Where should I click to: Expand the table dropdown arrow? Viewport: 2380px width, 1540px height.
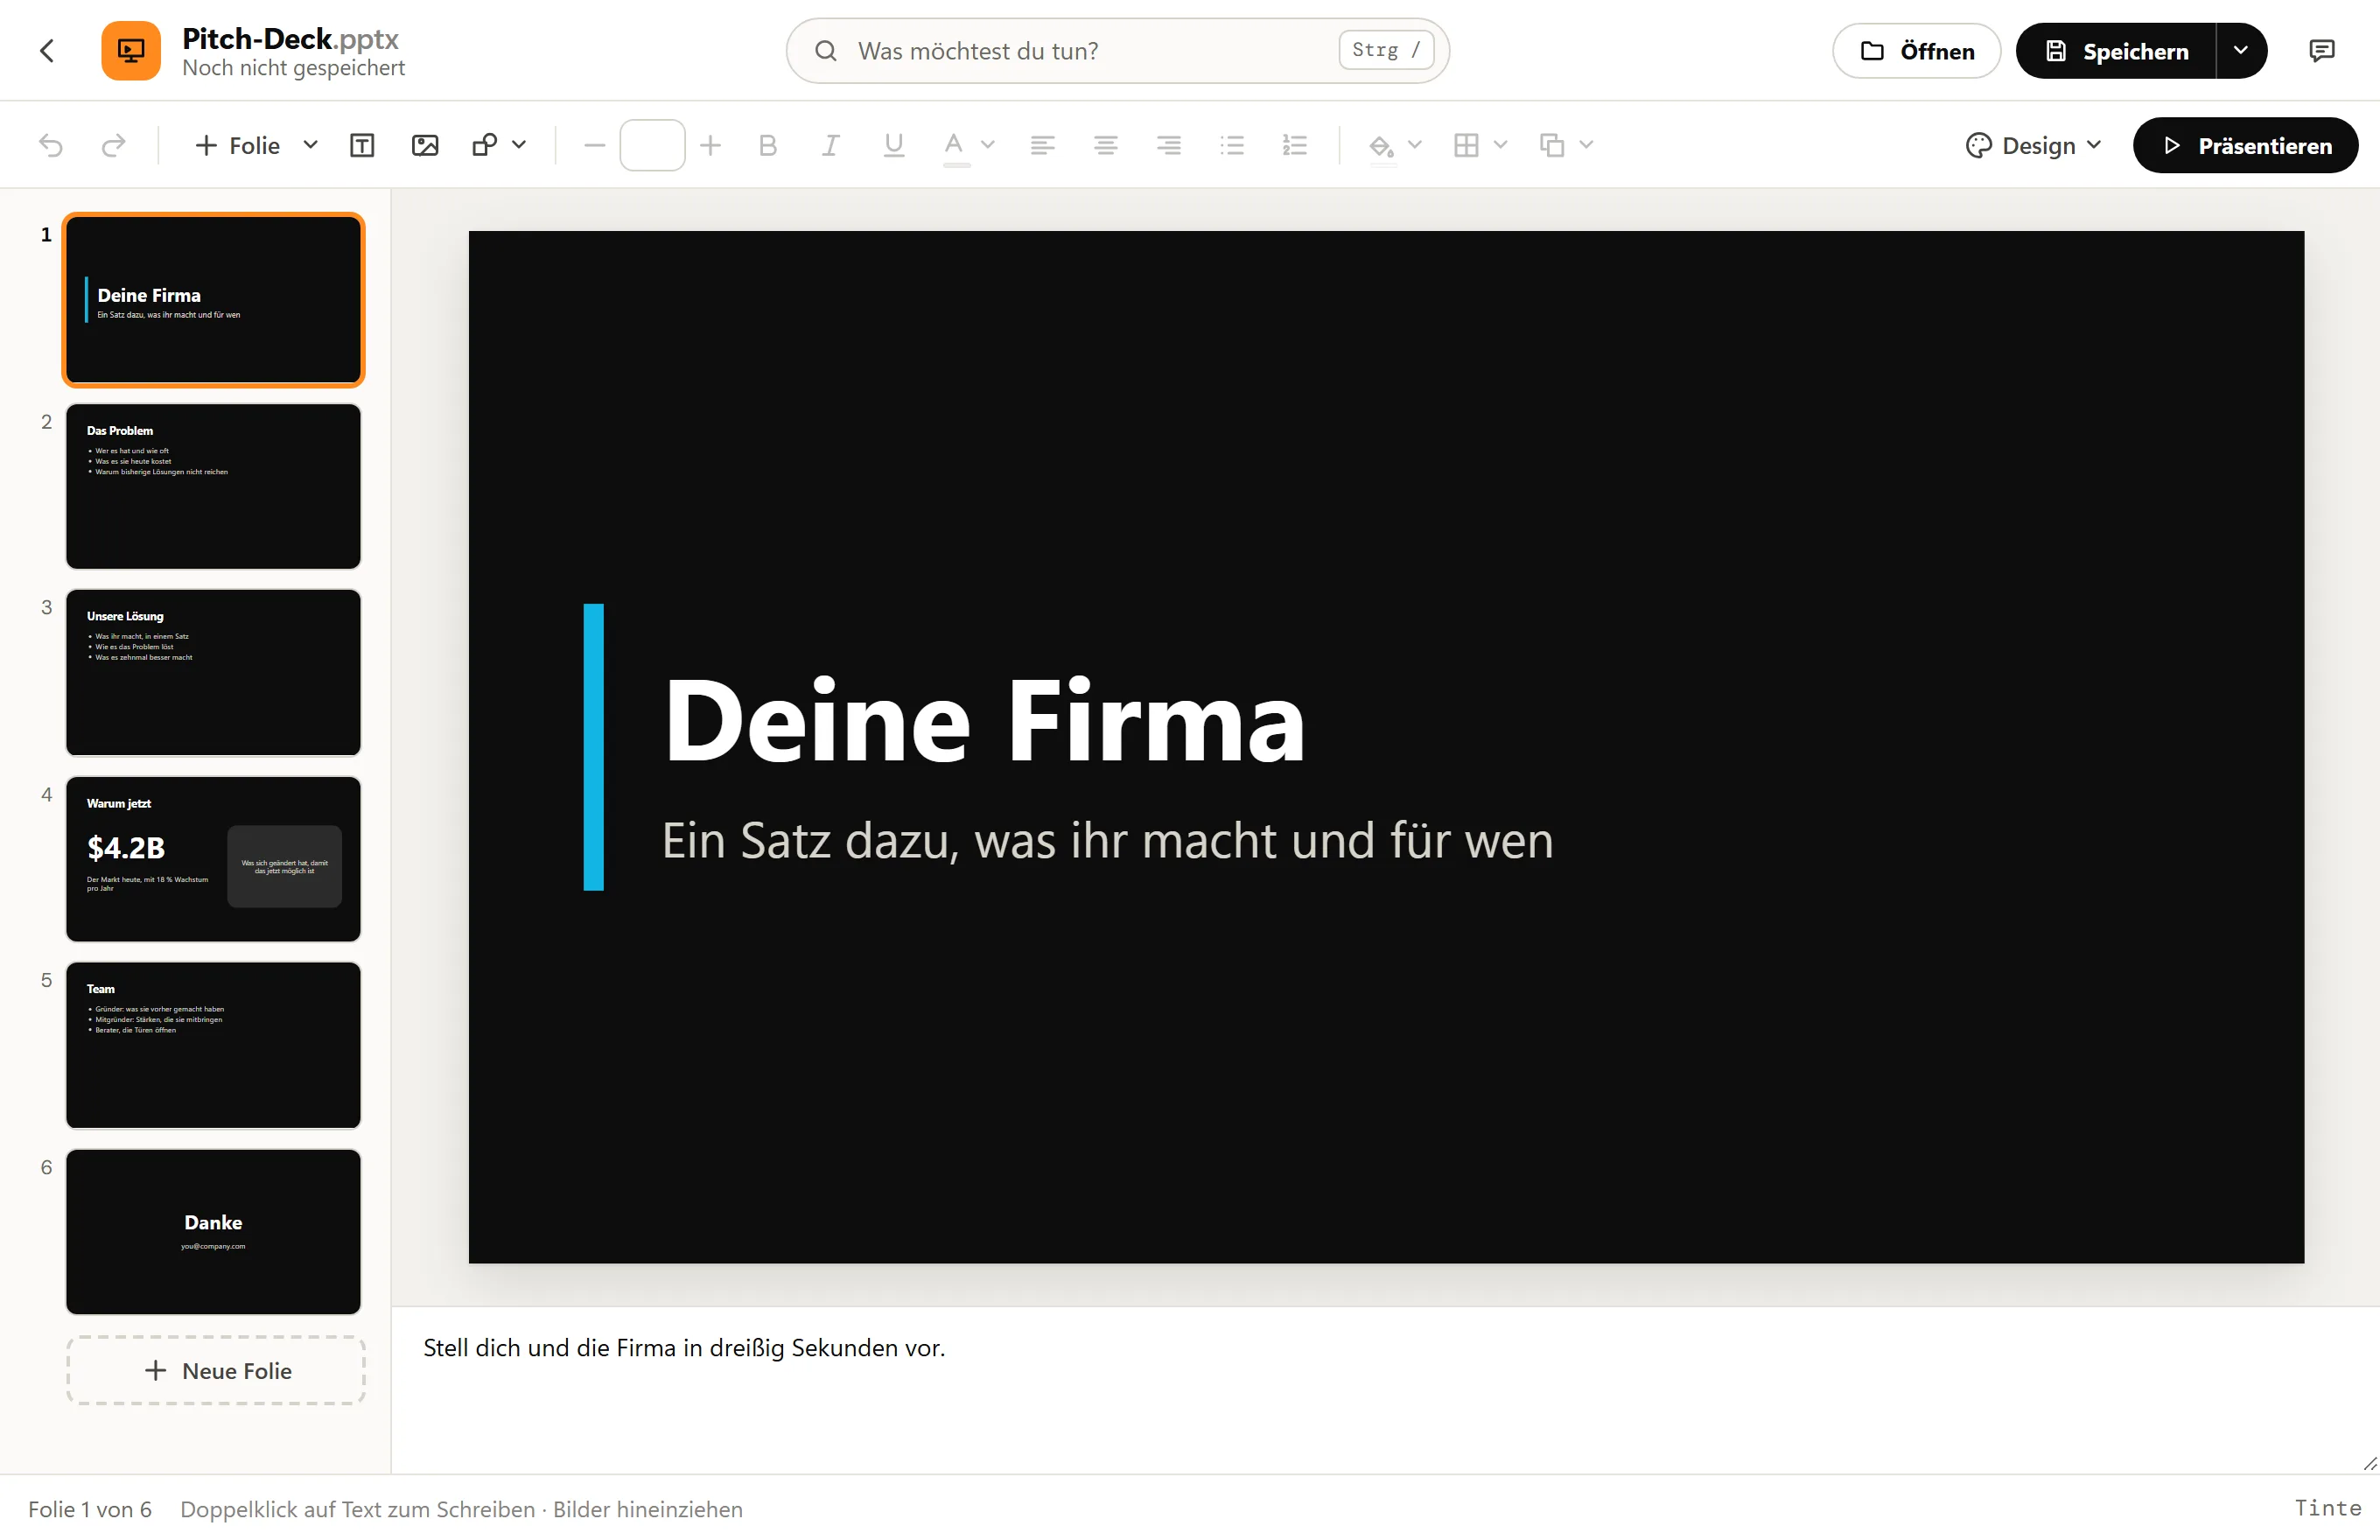coord(1500,146)
